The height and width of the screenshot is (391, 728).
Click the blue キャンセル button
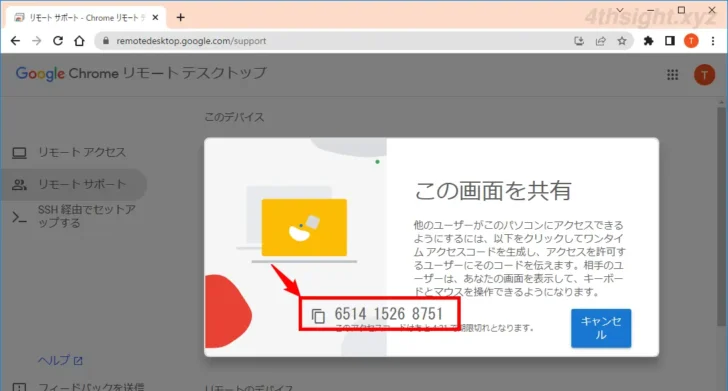[601, 328]
